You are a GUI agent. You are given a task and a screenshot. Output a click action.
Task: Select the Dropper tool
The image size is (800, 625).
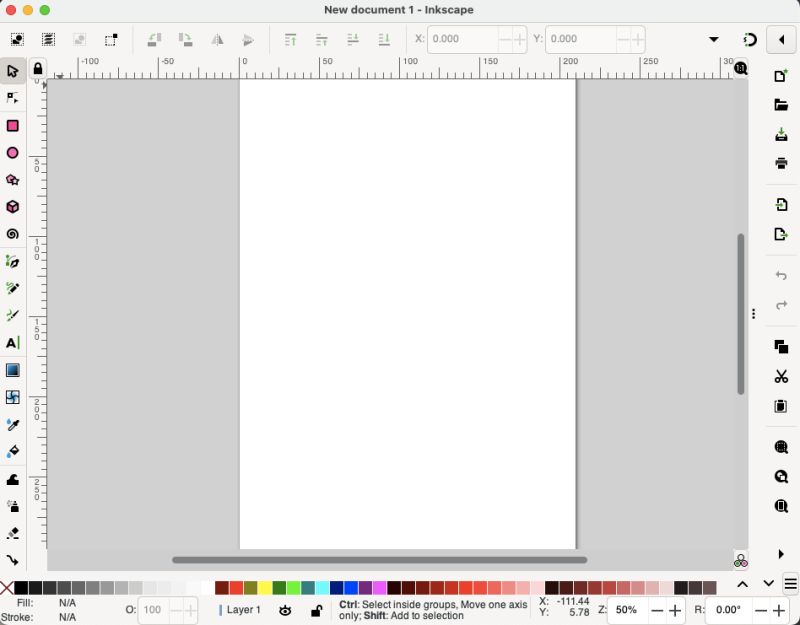point(13,424)
